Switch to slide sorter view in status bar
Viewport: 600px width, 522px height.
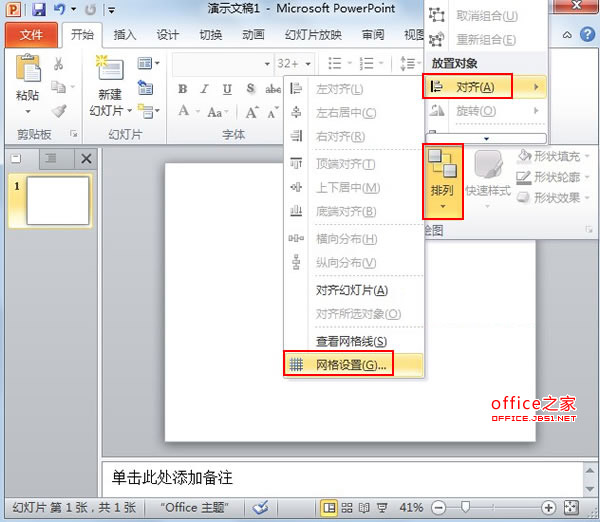tap(346, 508)
